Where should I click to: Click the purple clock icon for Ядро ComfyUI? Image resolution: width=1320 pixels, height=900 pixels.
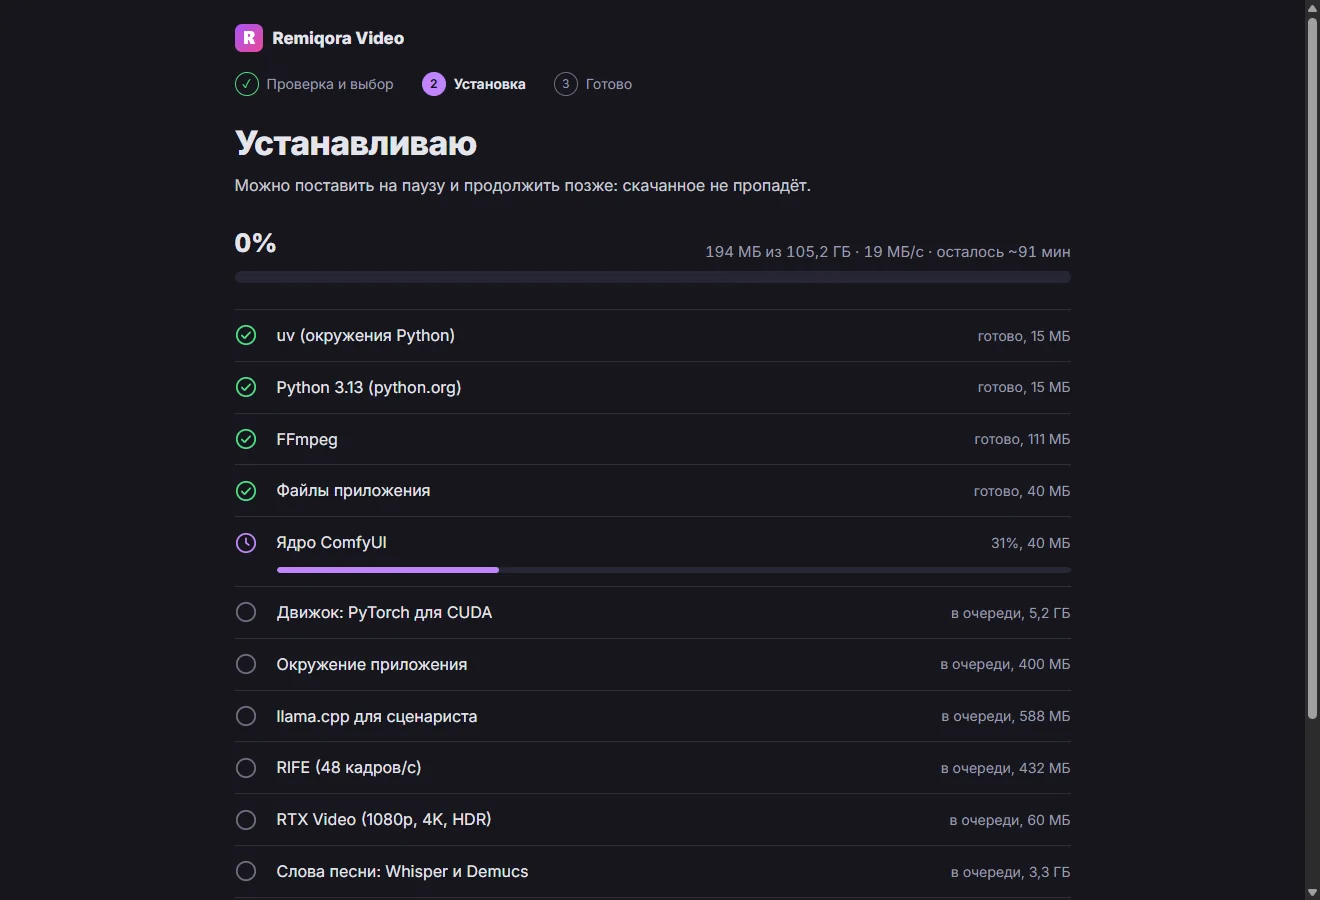point(246,543)
